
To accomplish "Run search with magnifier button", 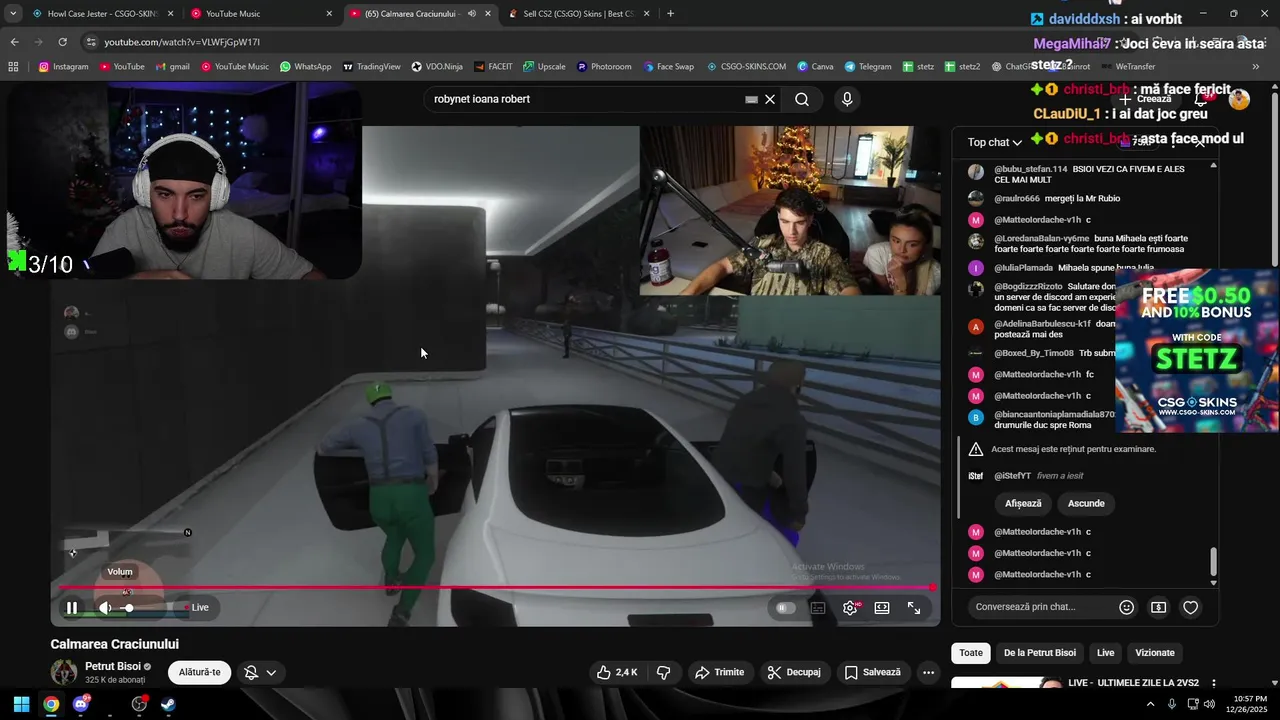I will (x=802, y=99).
